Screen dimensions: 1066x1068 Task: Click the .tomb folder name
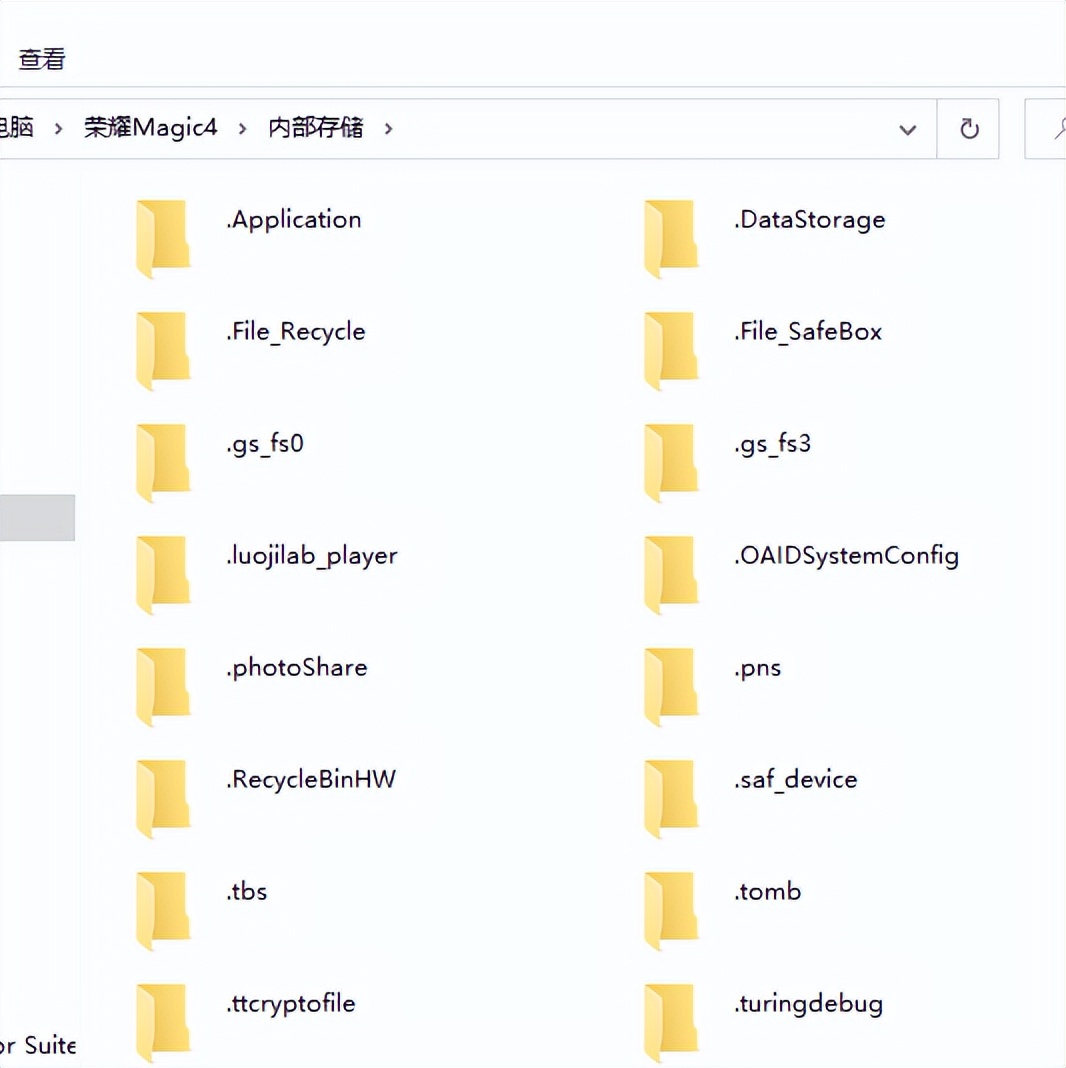[x=768, y=892]
